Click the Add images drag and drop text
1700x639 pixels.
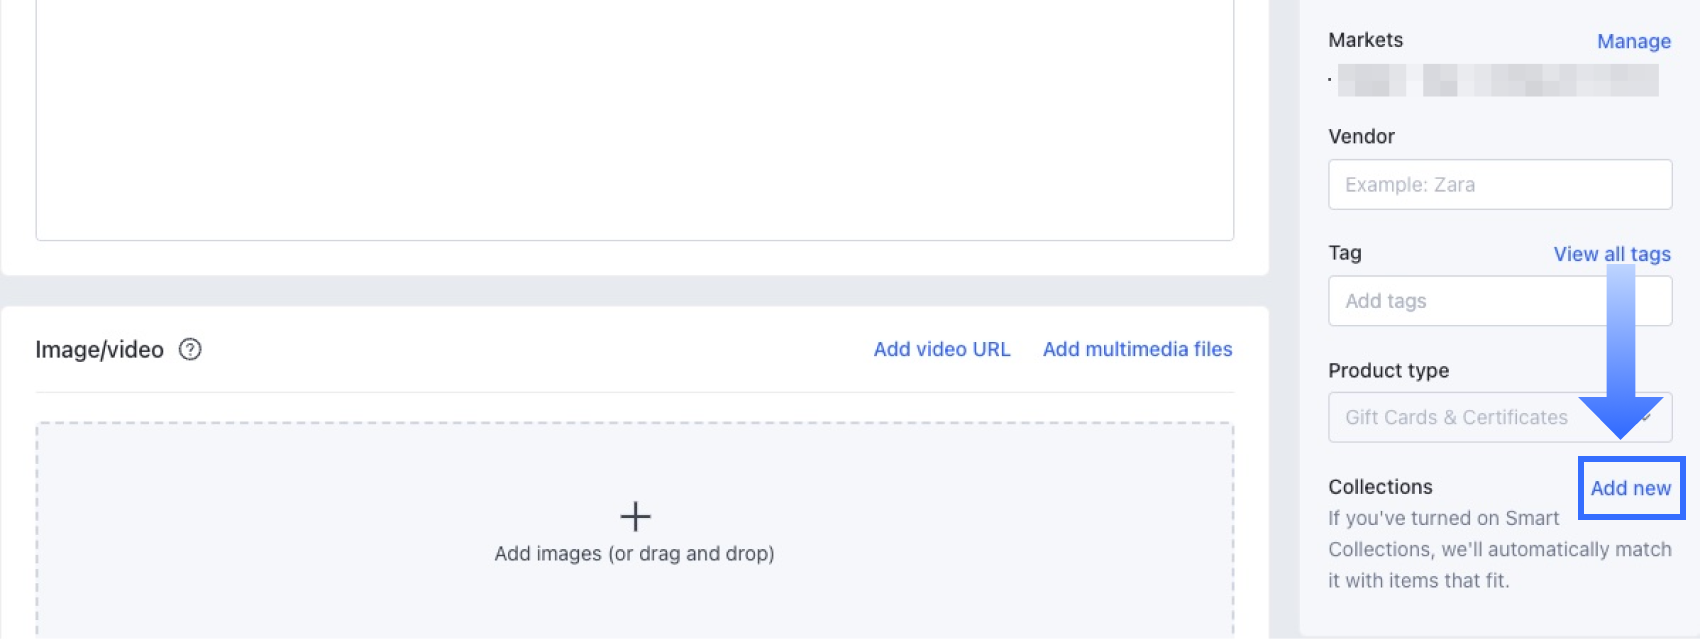634,554
